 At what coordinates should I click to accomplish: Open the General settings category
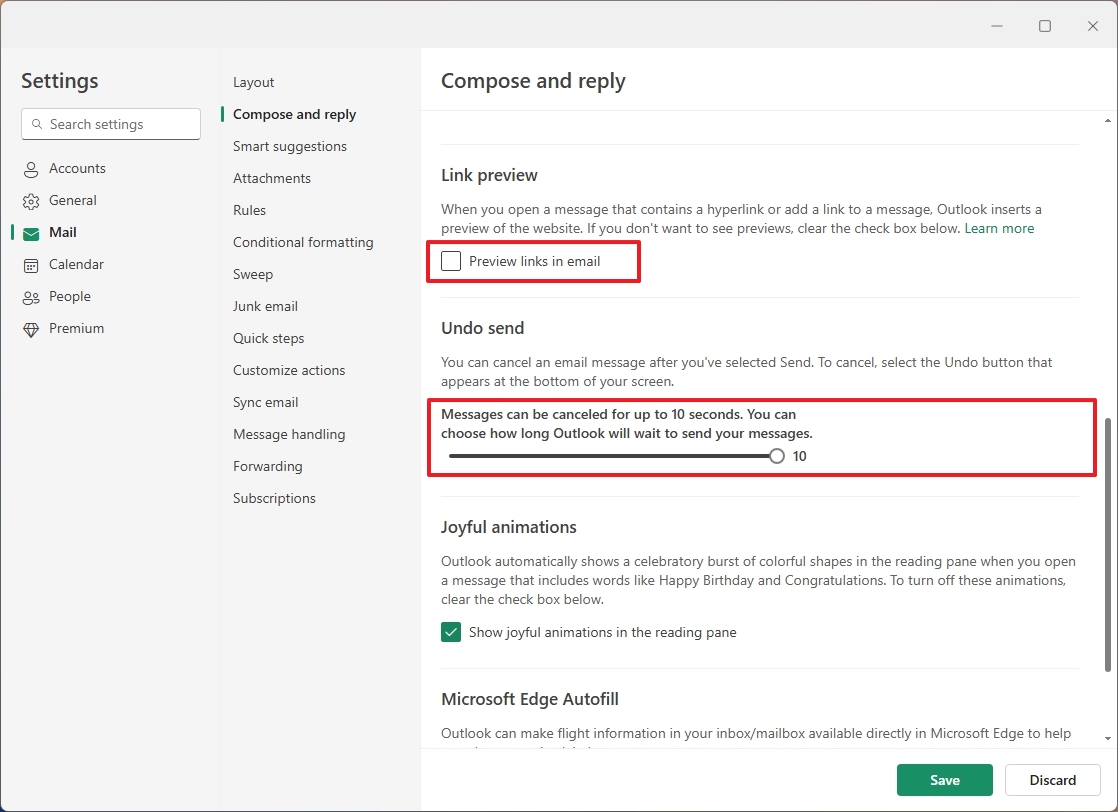click(73, 200)
